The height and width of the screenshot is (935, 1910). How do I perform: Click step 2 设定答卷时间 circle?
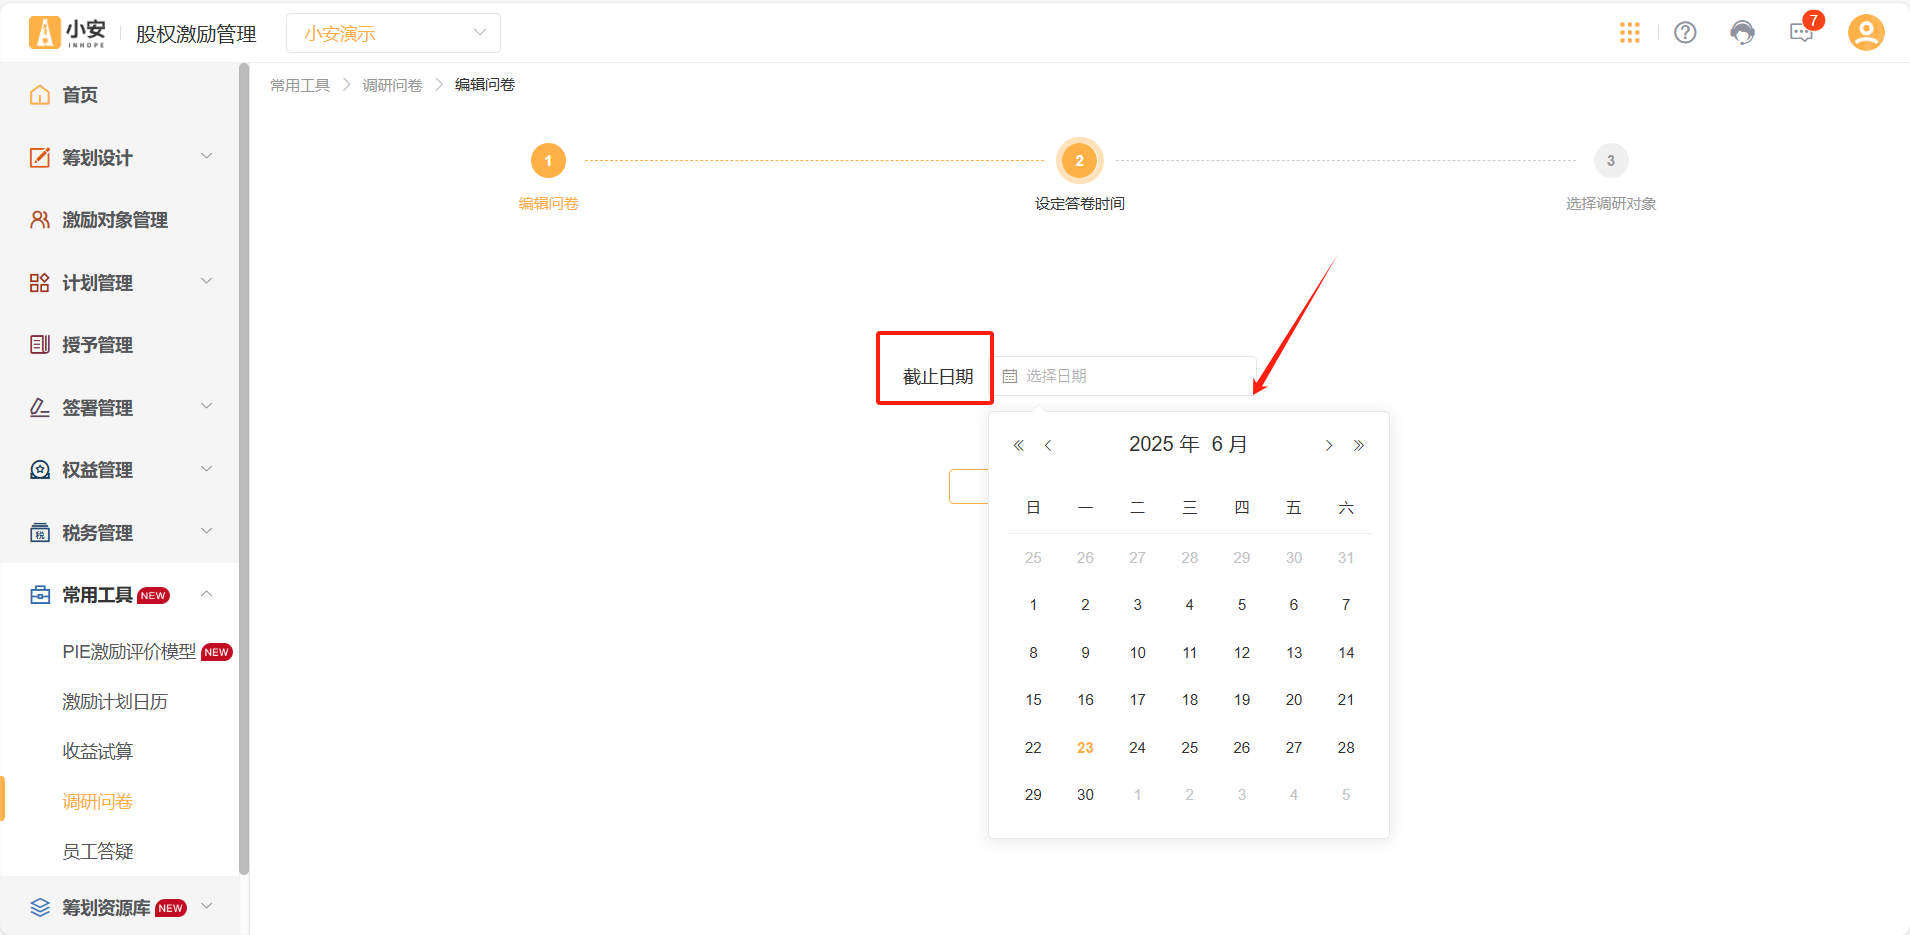tap(1079, 160)
